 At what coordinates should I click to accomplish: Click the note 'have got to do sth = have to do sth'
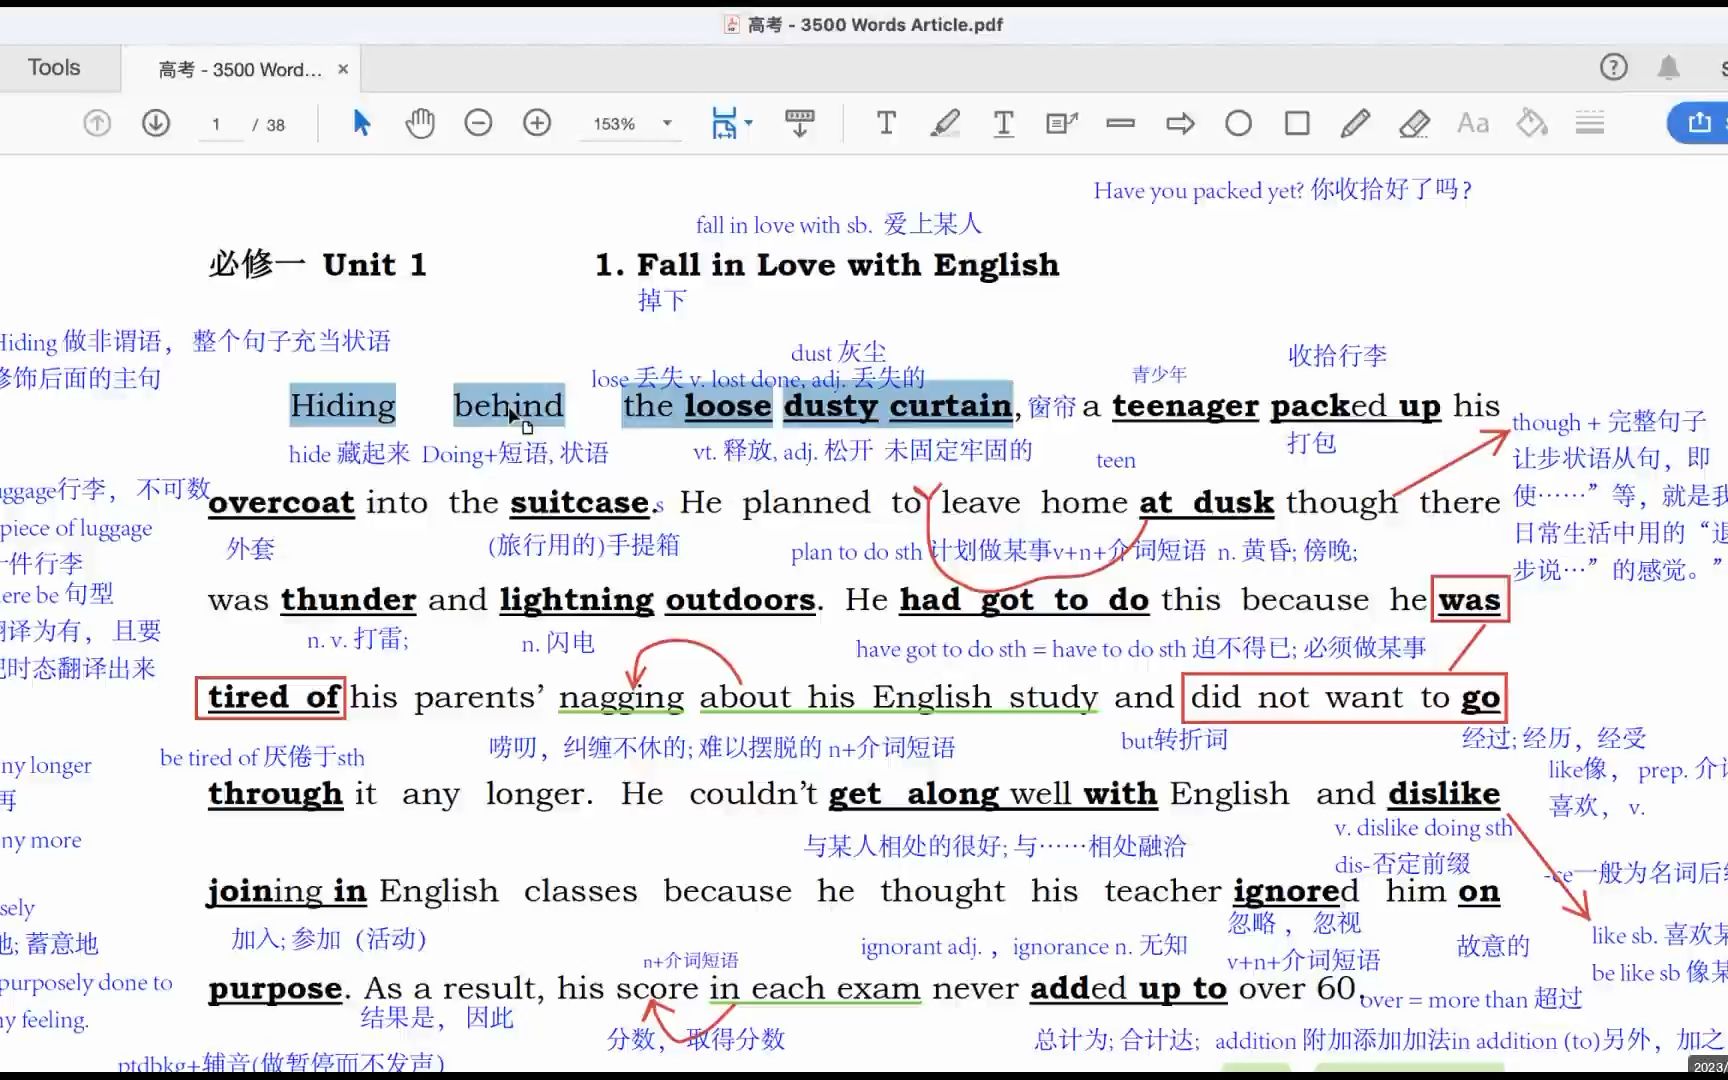click(1021, 649)
